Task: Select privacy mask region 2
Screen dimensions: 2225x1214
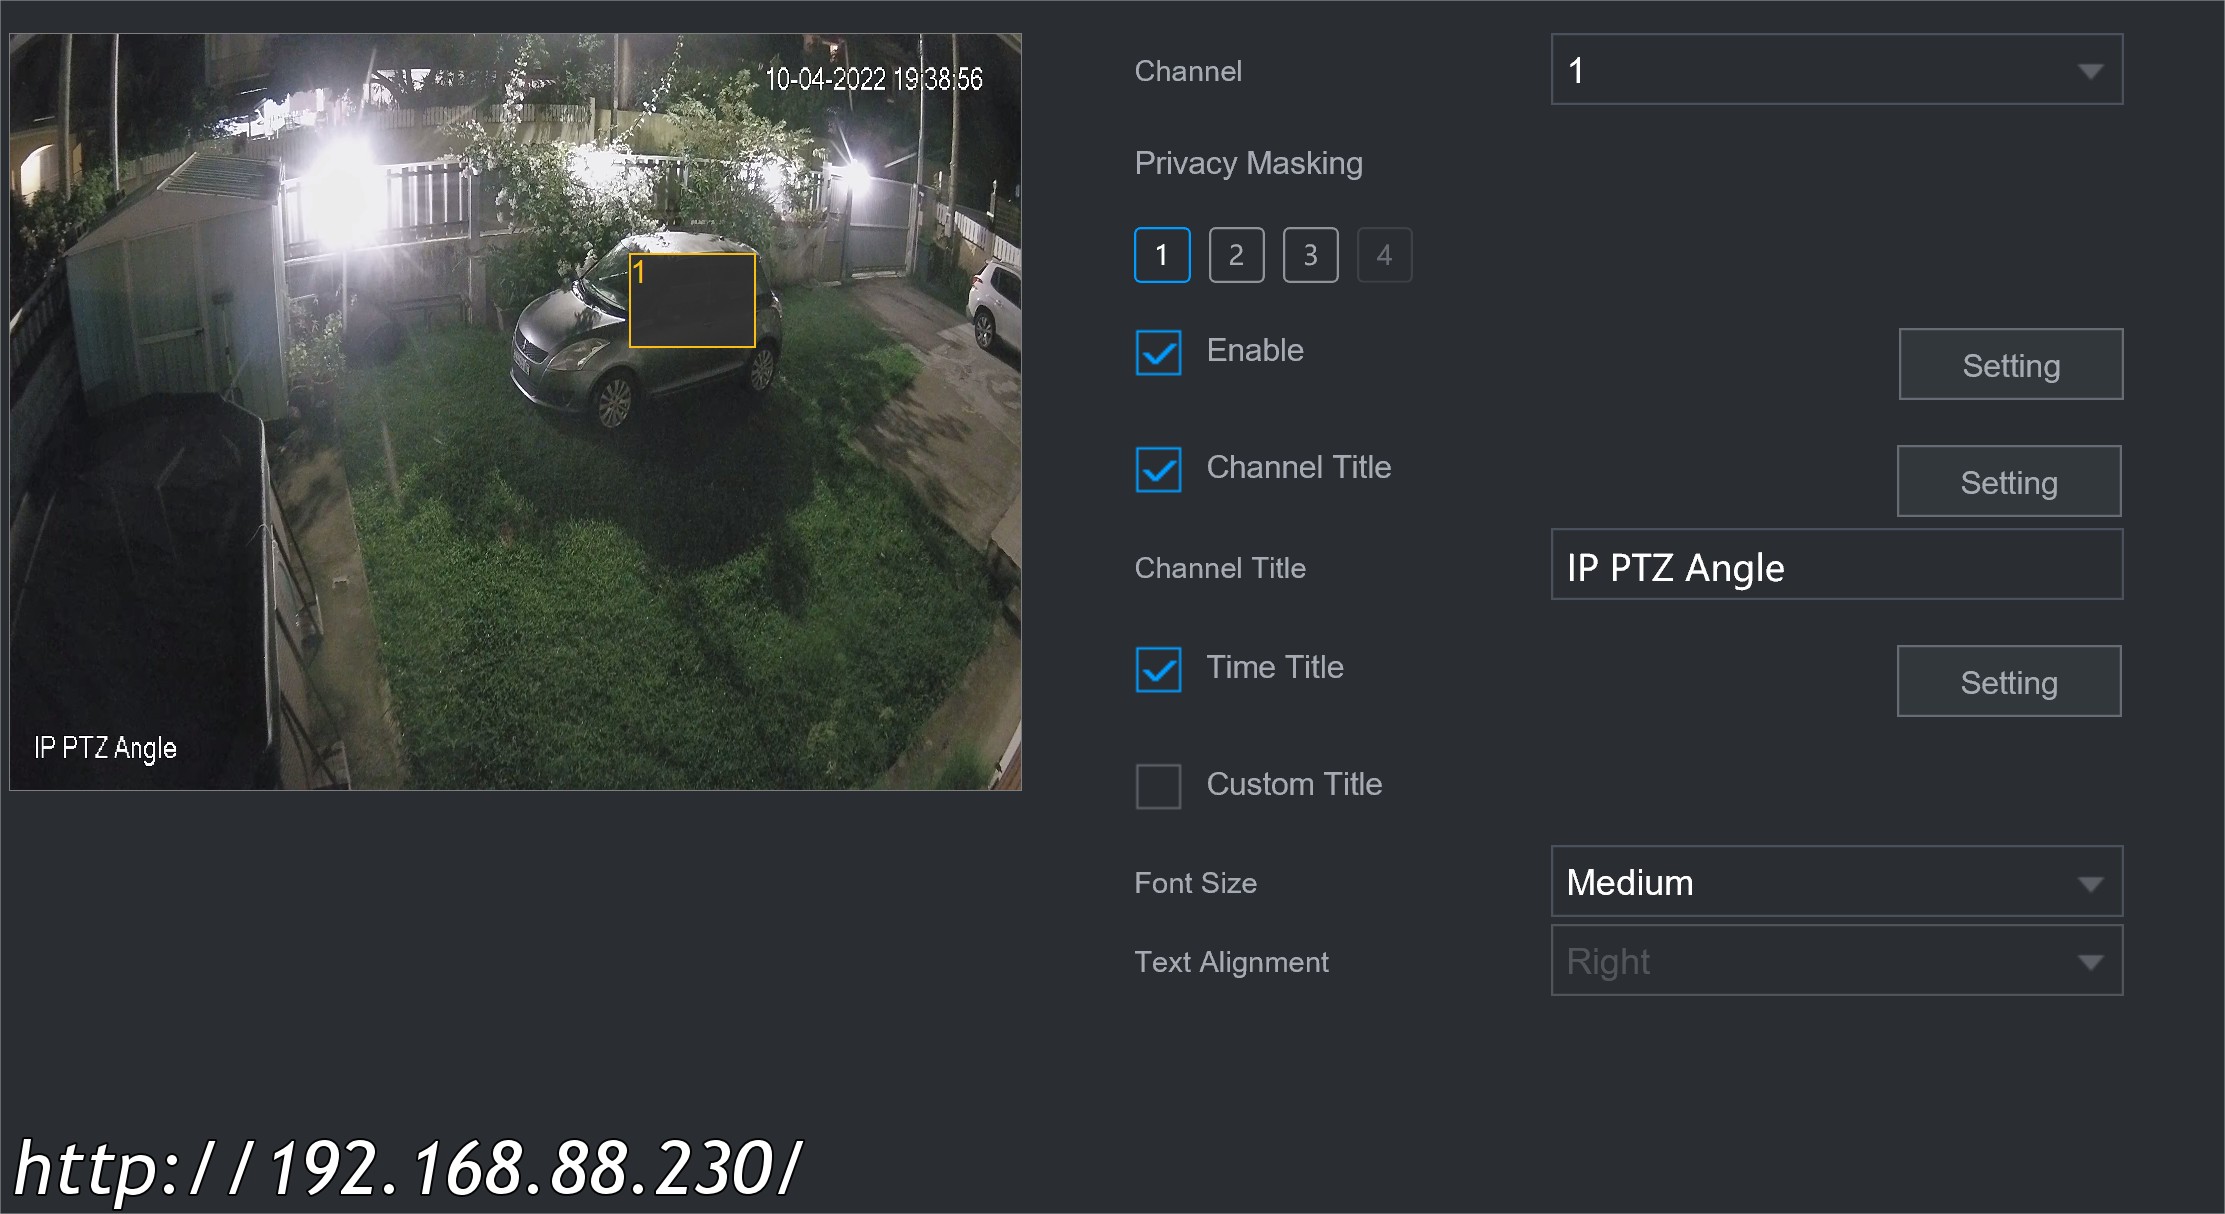Action: [1236, 255]
